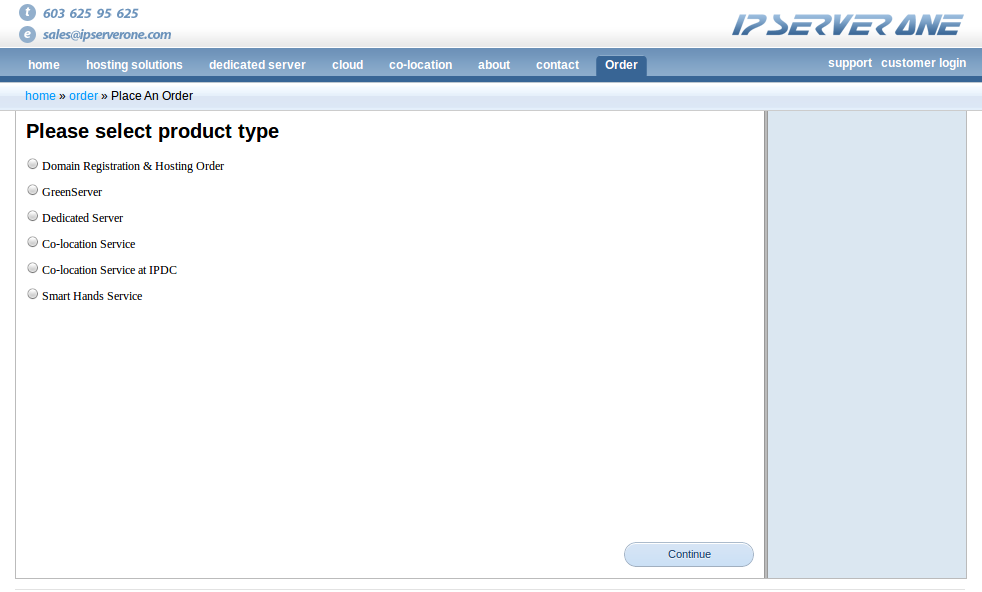Open the co-location menu item
982x592 pixels.
point(420,65)
